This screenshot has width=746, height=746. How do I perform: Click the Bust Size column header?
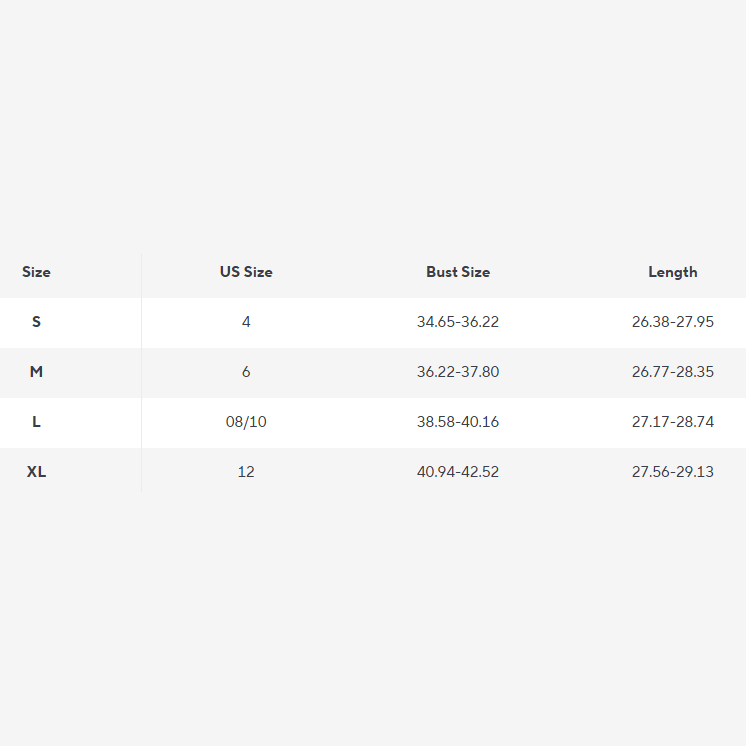[x=458, y=272]
